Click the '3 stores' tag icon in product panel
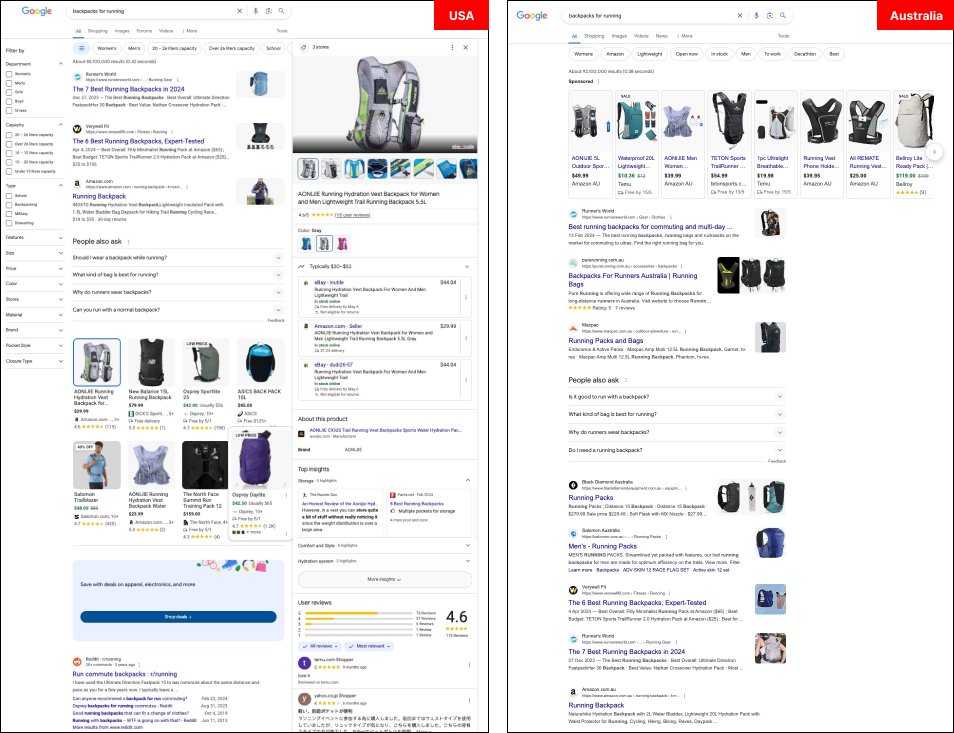Image resolution: width=954 pixels, height=733 pixels. pyautogui.click(x=304, y=47)
